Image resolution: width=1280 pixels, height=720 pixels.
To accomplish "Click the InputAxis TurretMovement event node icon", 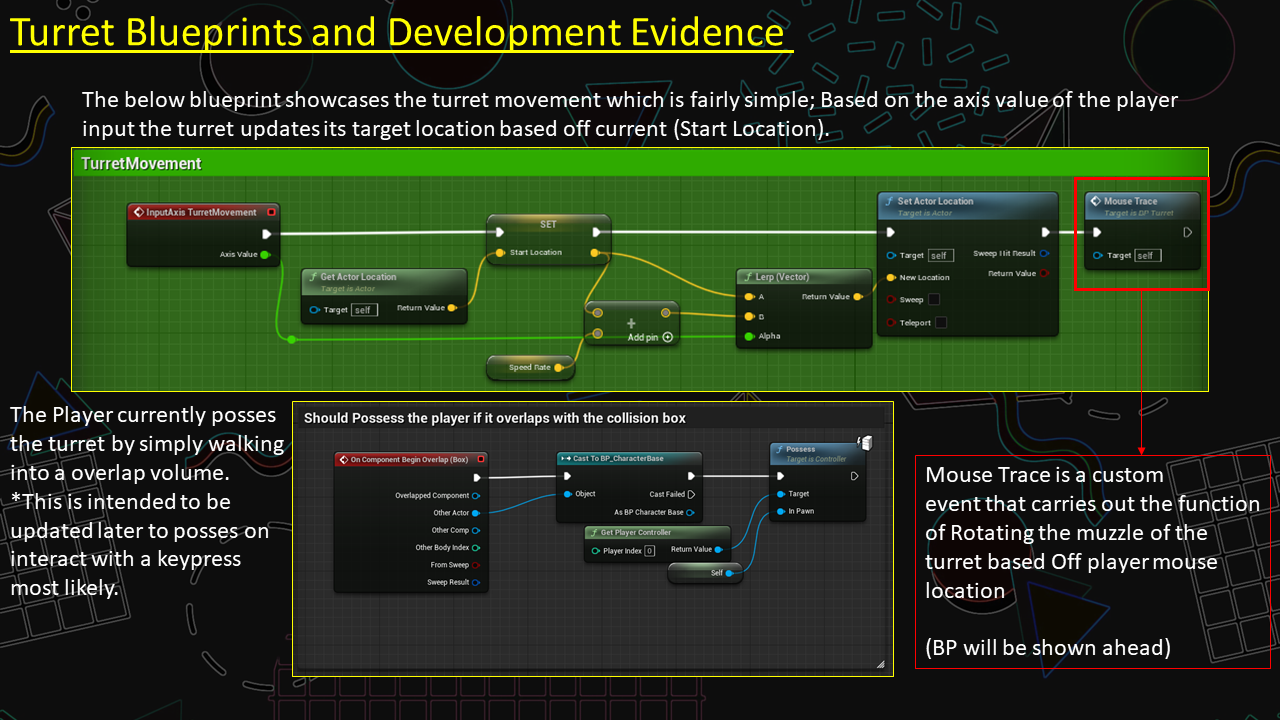I will 138,212.
